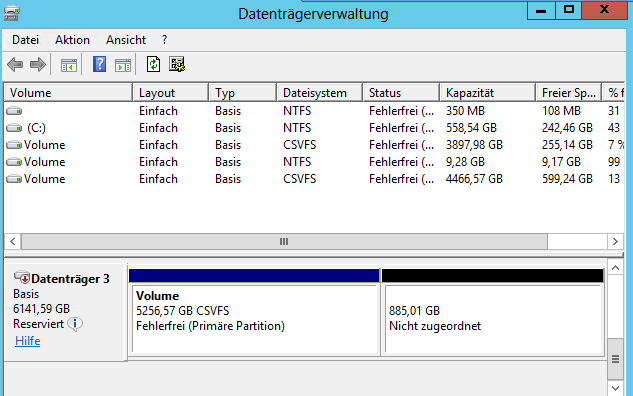This screenshot has height=396, width=633.
Task: Sort by the Layout column header
Action: [170, 93]
